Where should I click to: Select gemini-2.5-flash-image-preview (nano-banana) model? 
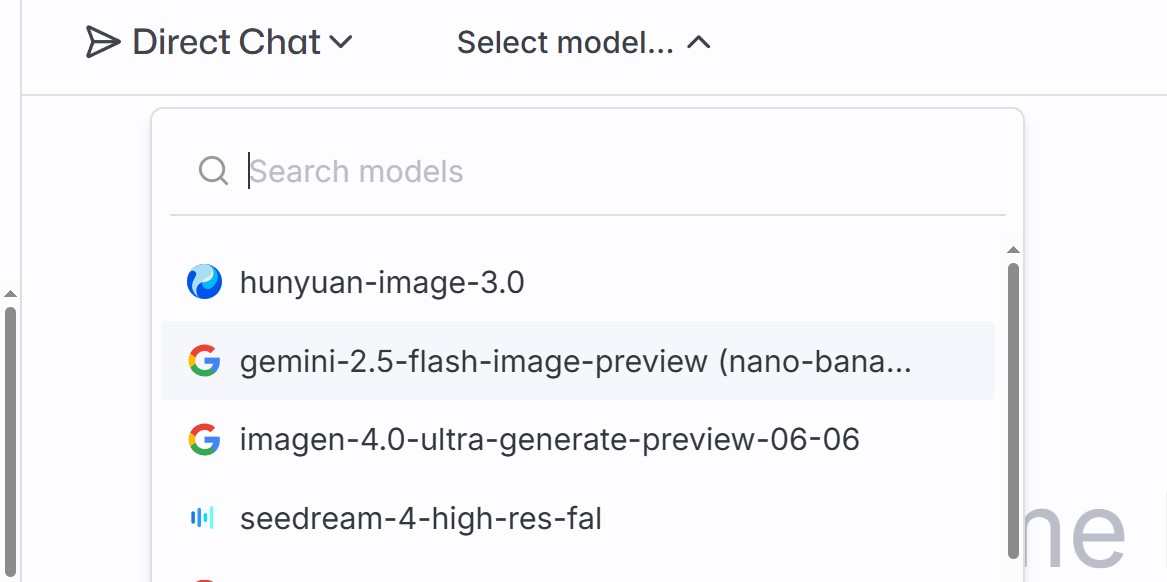click(x=575, y=361)
